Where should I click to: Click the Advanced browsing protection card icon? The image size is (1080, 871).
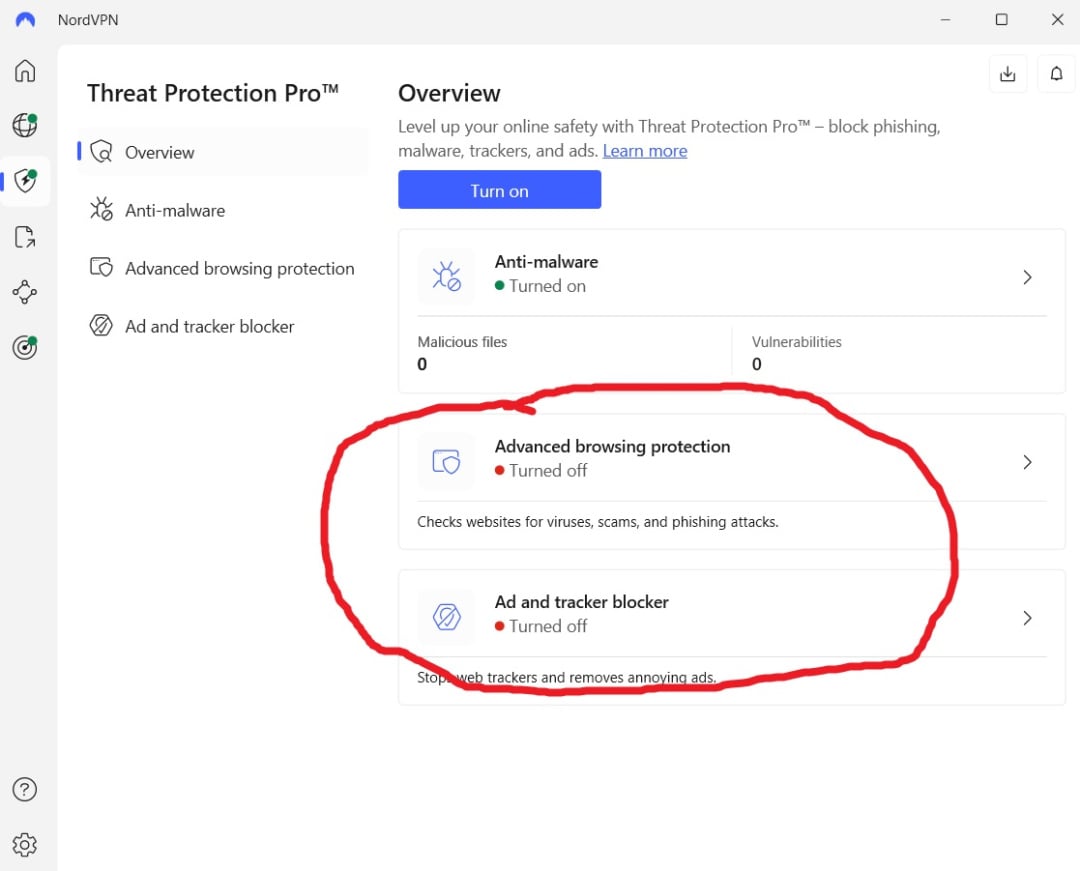pyautogui.click(x=446, y=461)
